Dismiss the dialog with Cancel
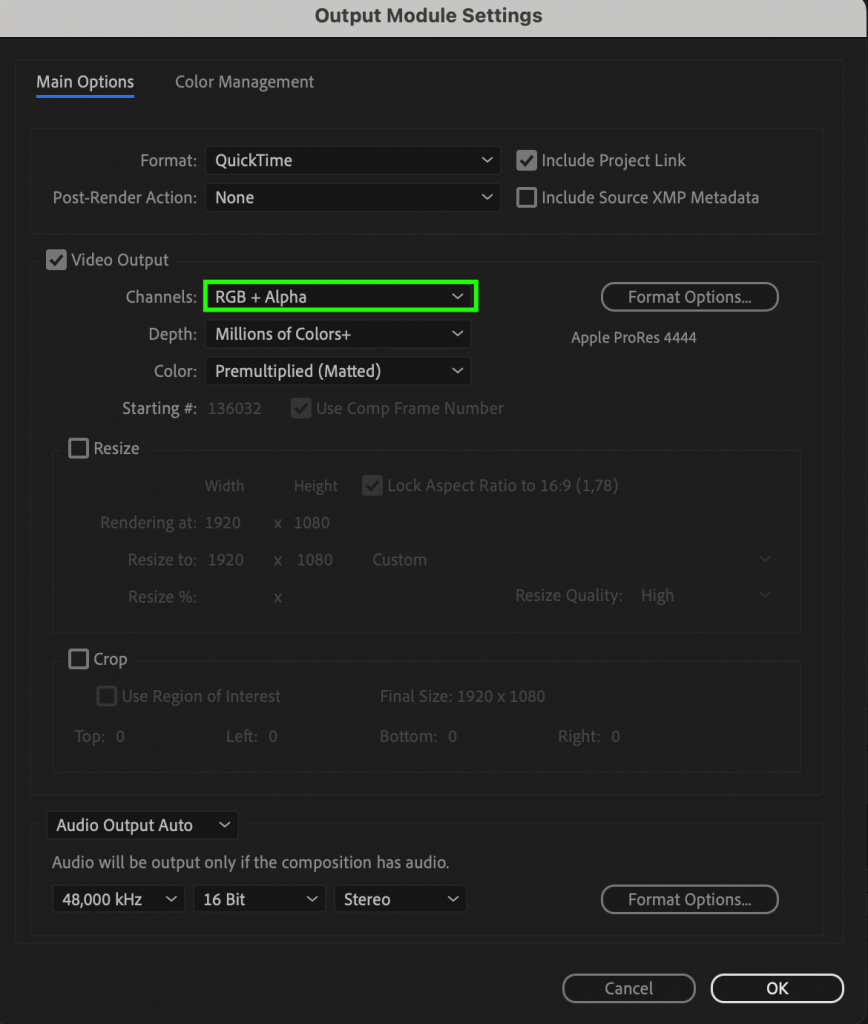868x1024 pixels. coord(628,988)
